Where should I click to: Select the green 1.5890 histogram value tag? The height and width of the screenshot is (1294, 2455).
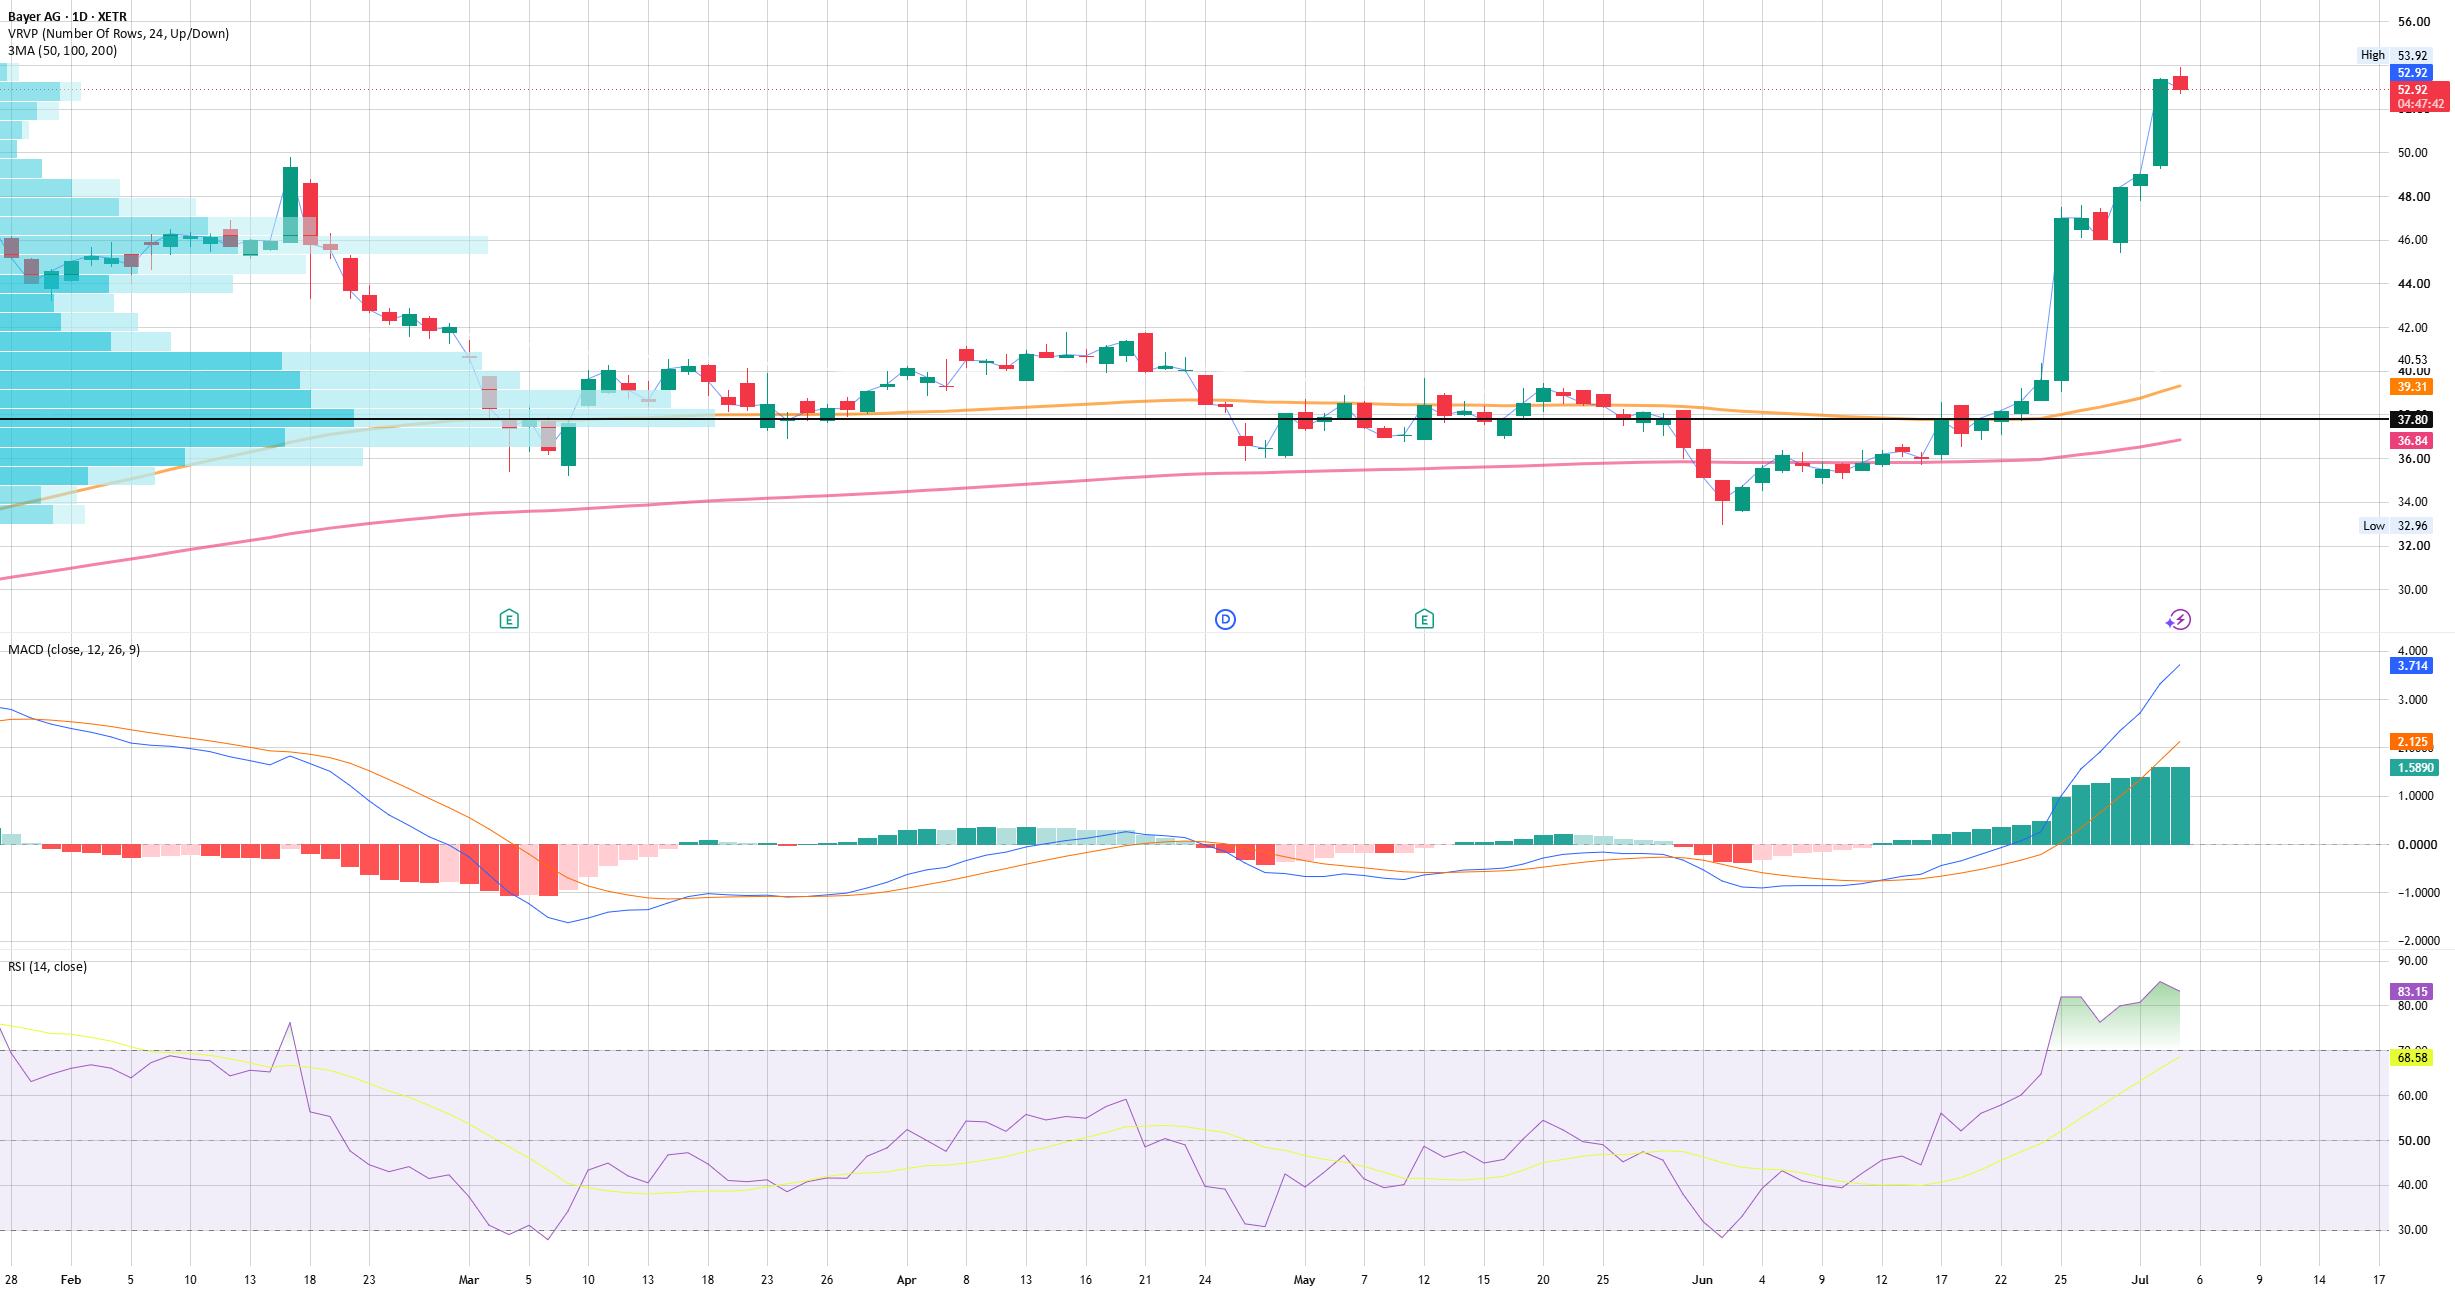[2414, 768]
